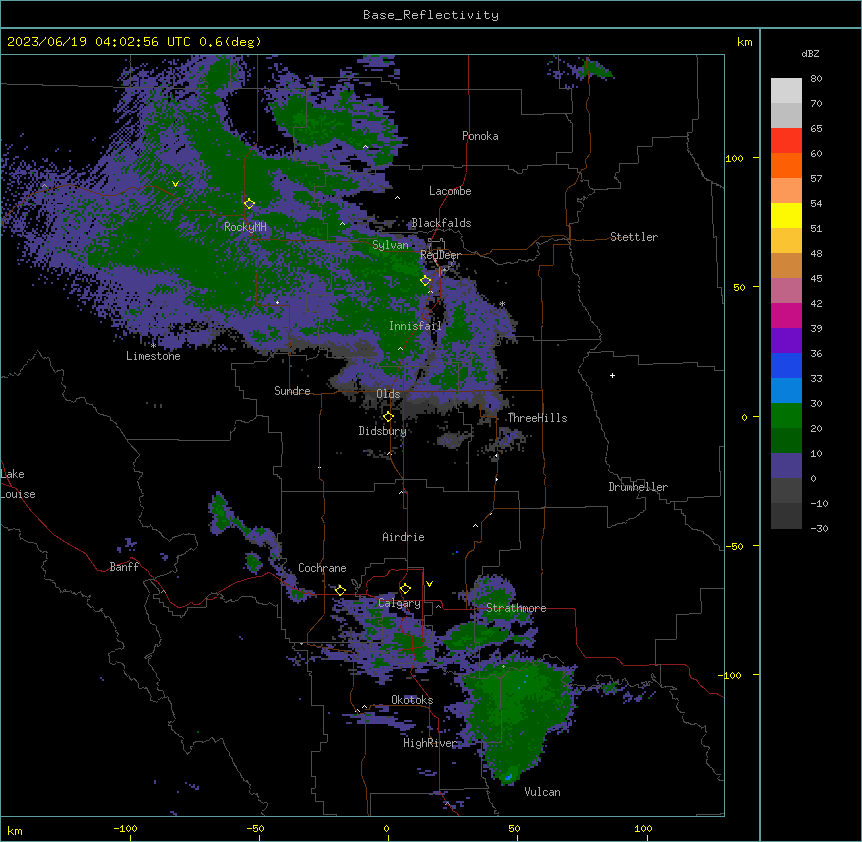Click the dBZ legend heading
Image resolution: width=862 pixels, height=842 pixels.
(810, 54)
